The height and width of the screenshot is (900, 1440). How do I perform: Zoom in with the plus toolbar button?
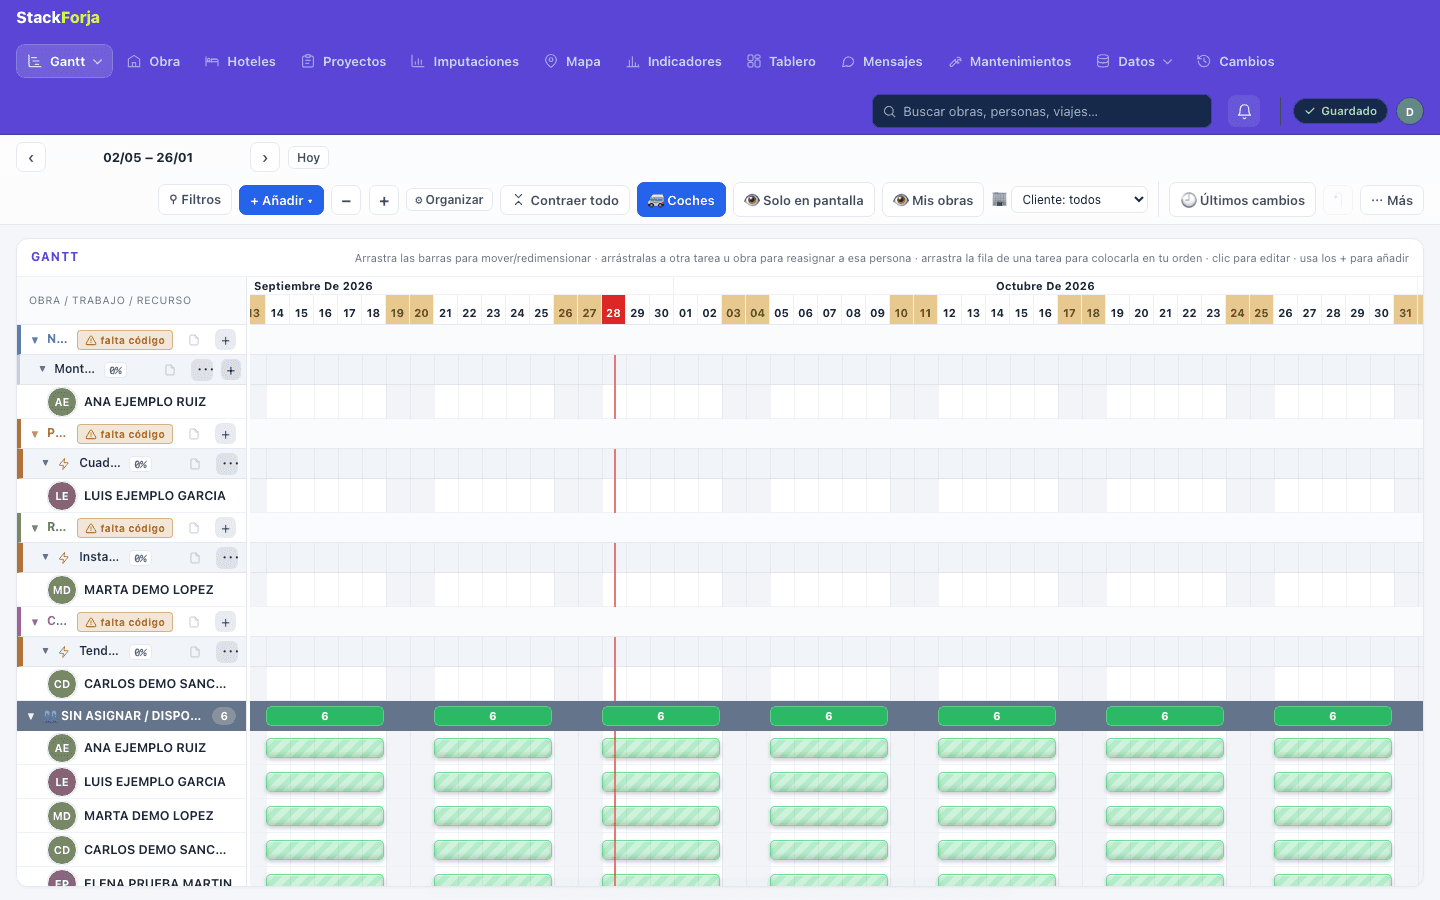pos(384,200)
